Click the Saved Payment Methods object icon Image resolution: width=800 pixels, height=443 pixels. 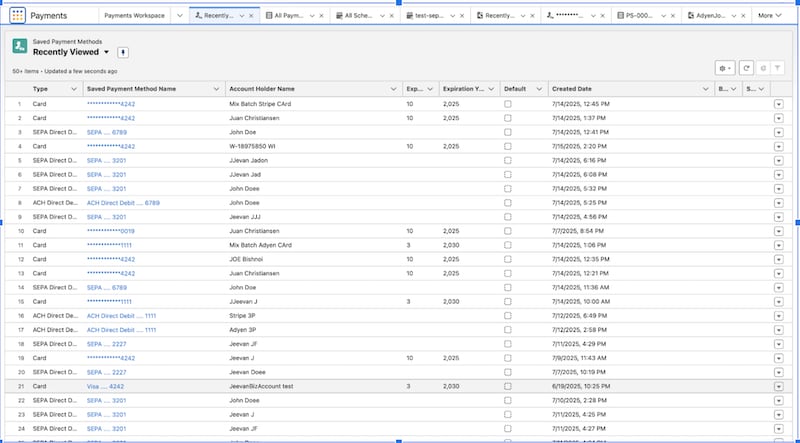19,45
